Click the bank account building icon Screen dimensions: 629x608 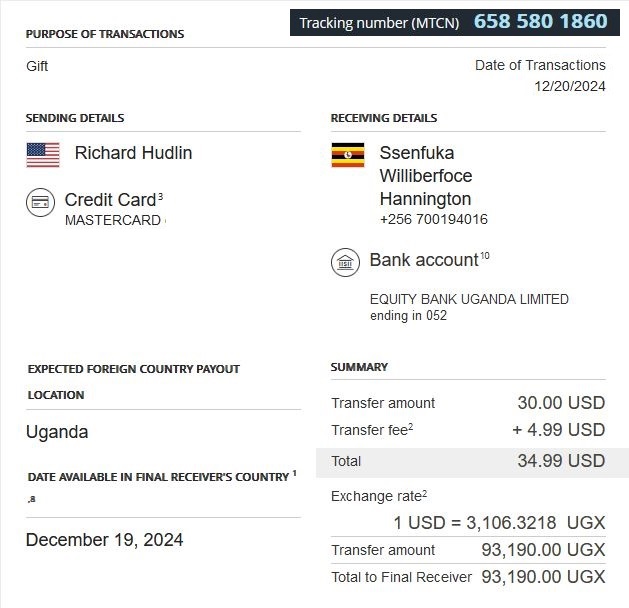point(345,263)
